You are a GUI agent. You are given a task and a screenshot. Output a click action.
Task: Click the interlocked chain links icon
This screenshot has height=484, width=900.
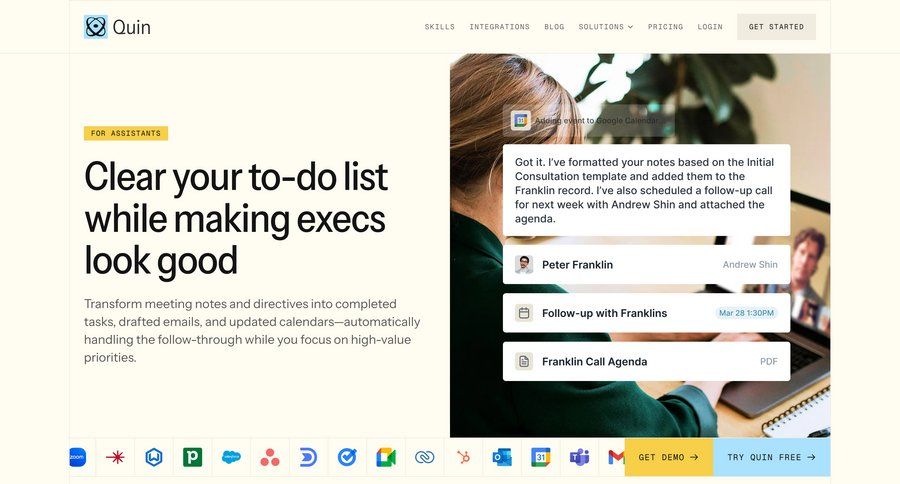pos(424,457)
